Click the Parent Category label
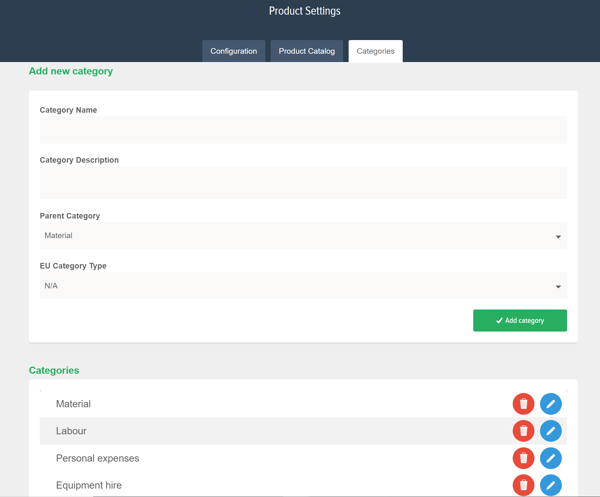Image resolution: width=600 pixels, height=497 pixels. [70, 216]
